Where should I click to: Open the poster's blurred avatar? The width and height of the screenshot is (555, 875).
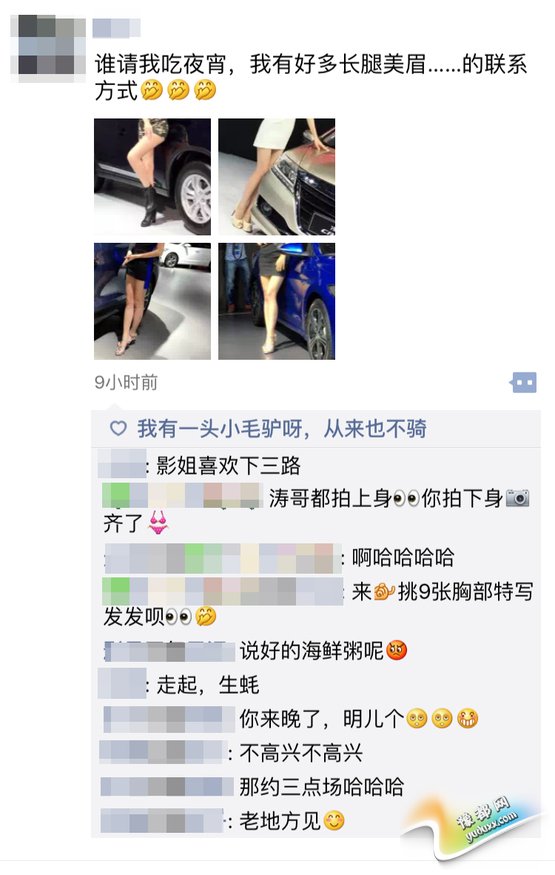point(47,49)
